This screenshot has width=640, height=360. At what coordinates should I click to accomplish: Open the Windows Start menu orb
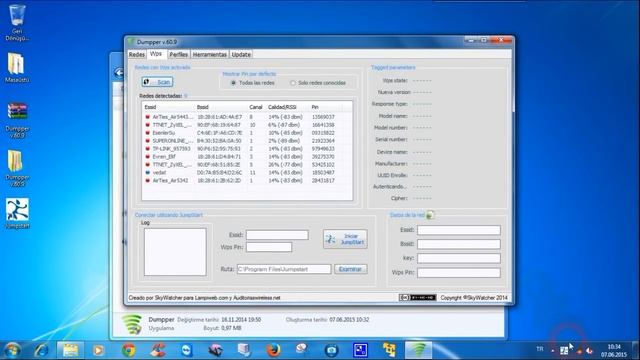[x=12, y=350]
